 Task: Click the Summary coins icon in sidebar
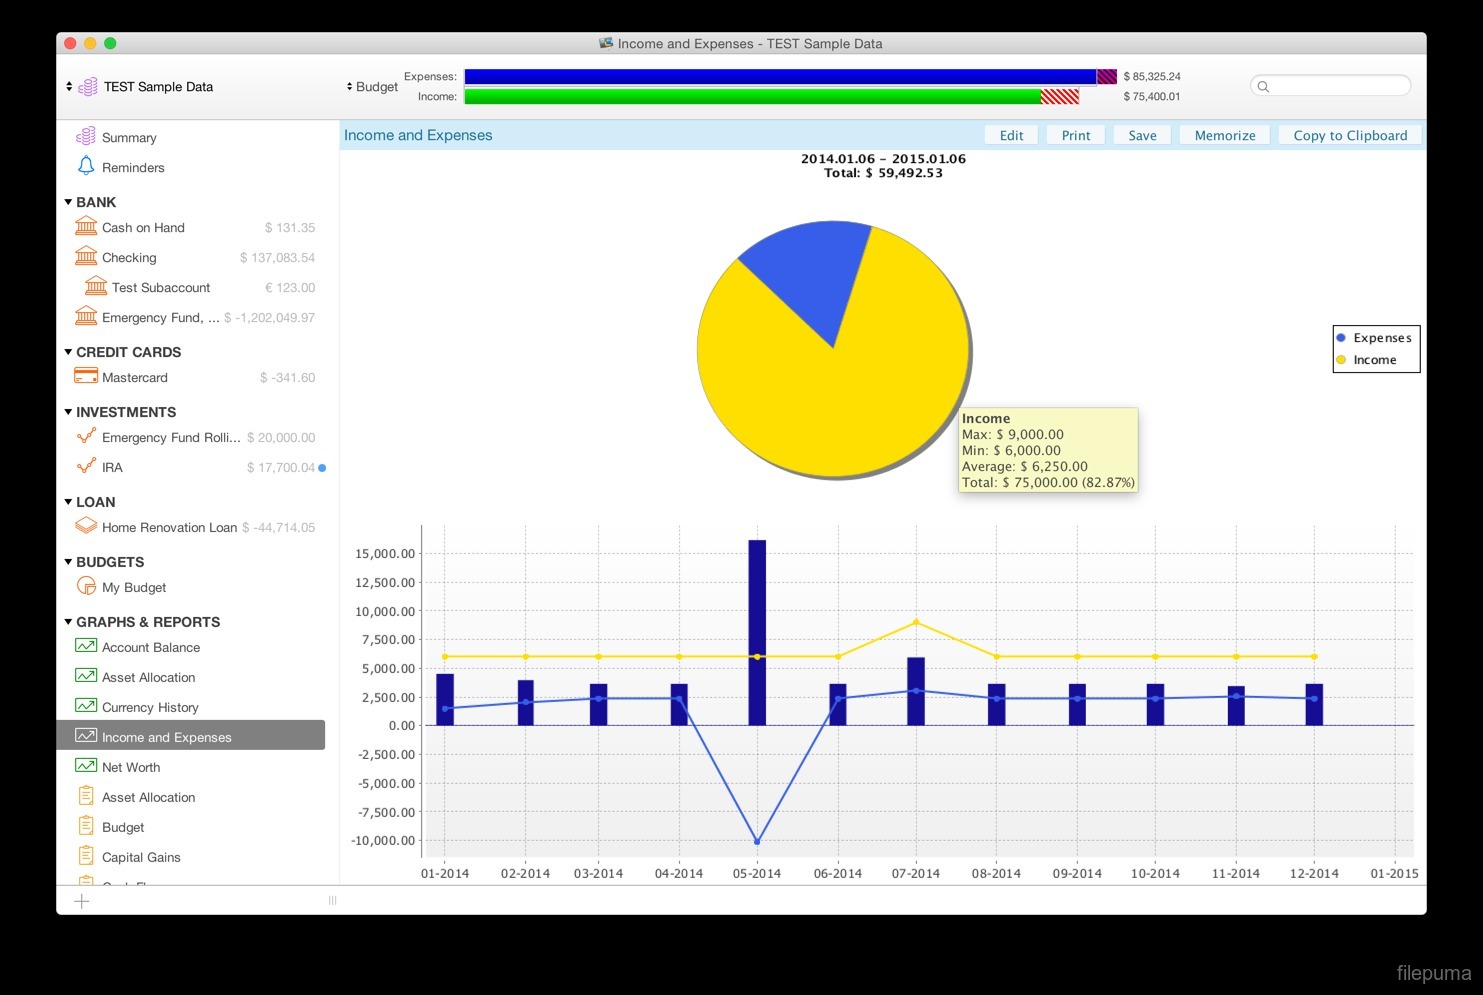click(86, 136)
